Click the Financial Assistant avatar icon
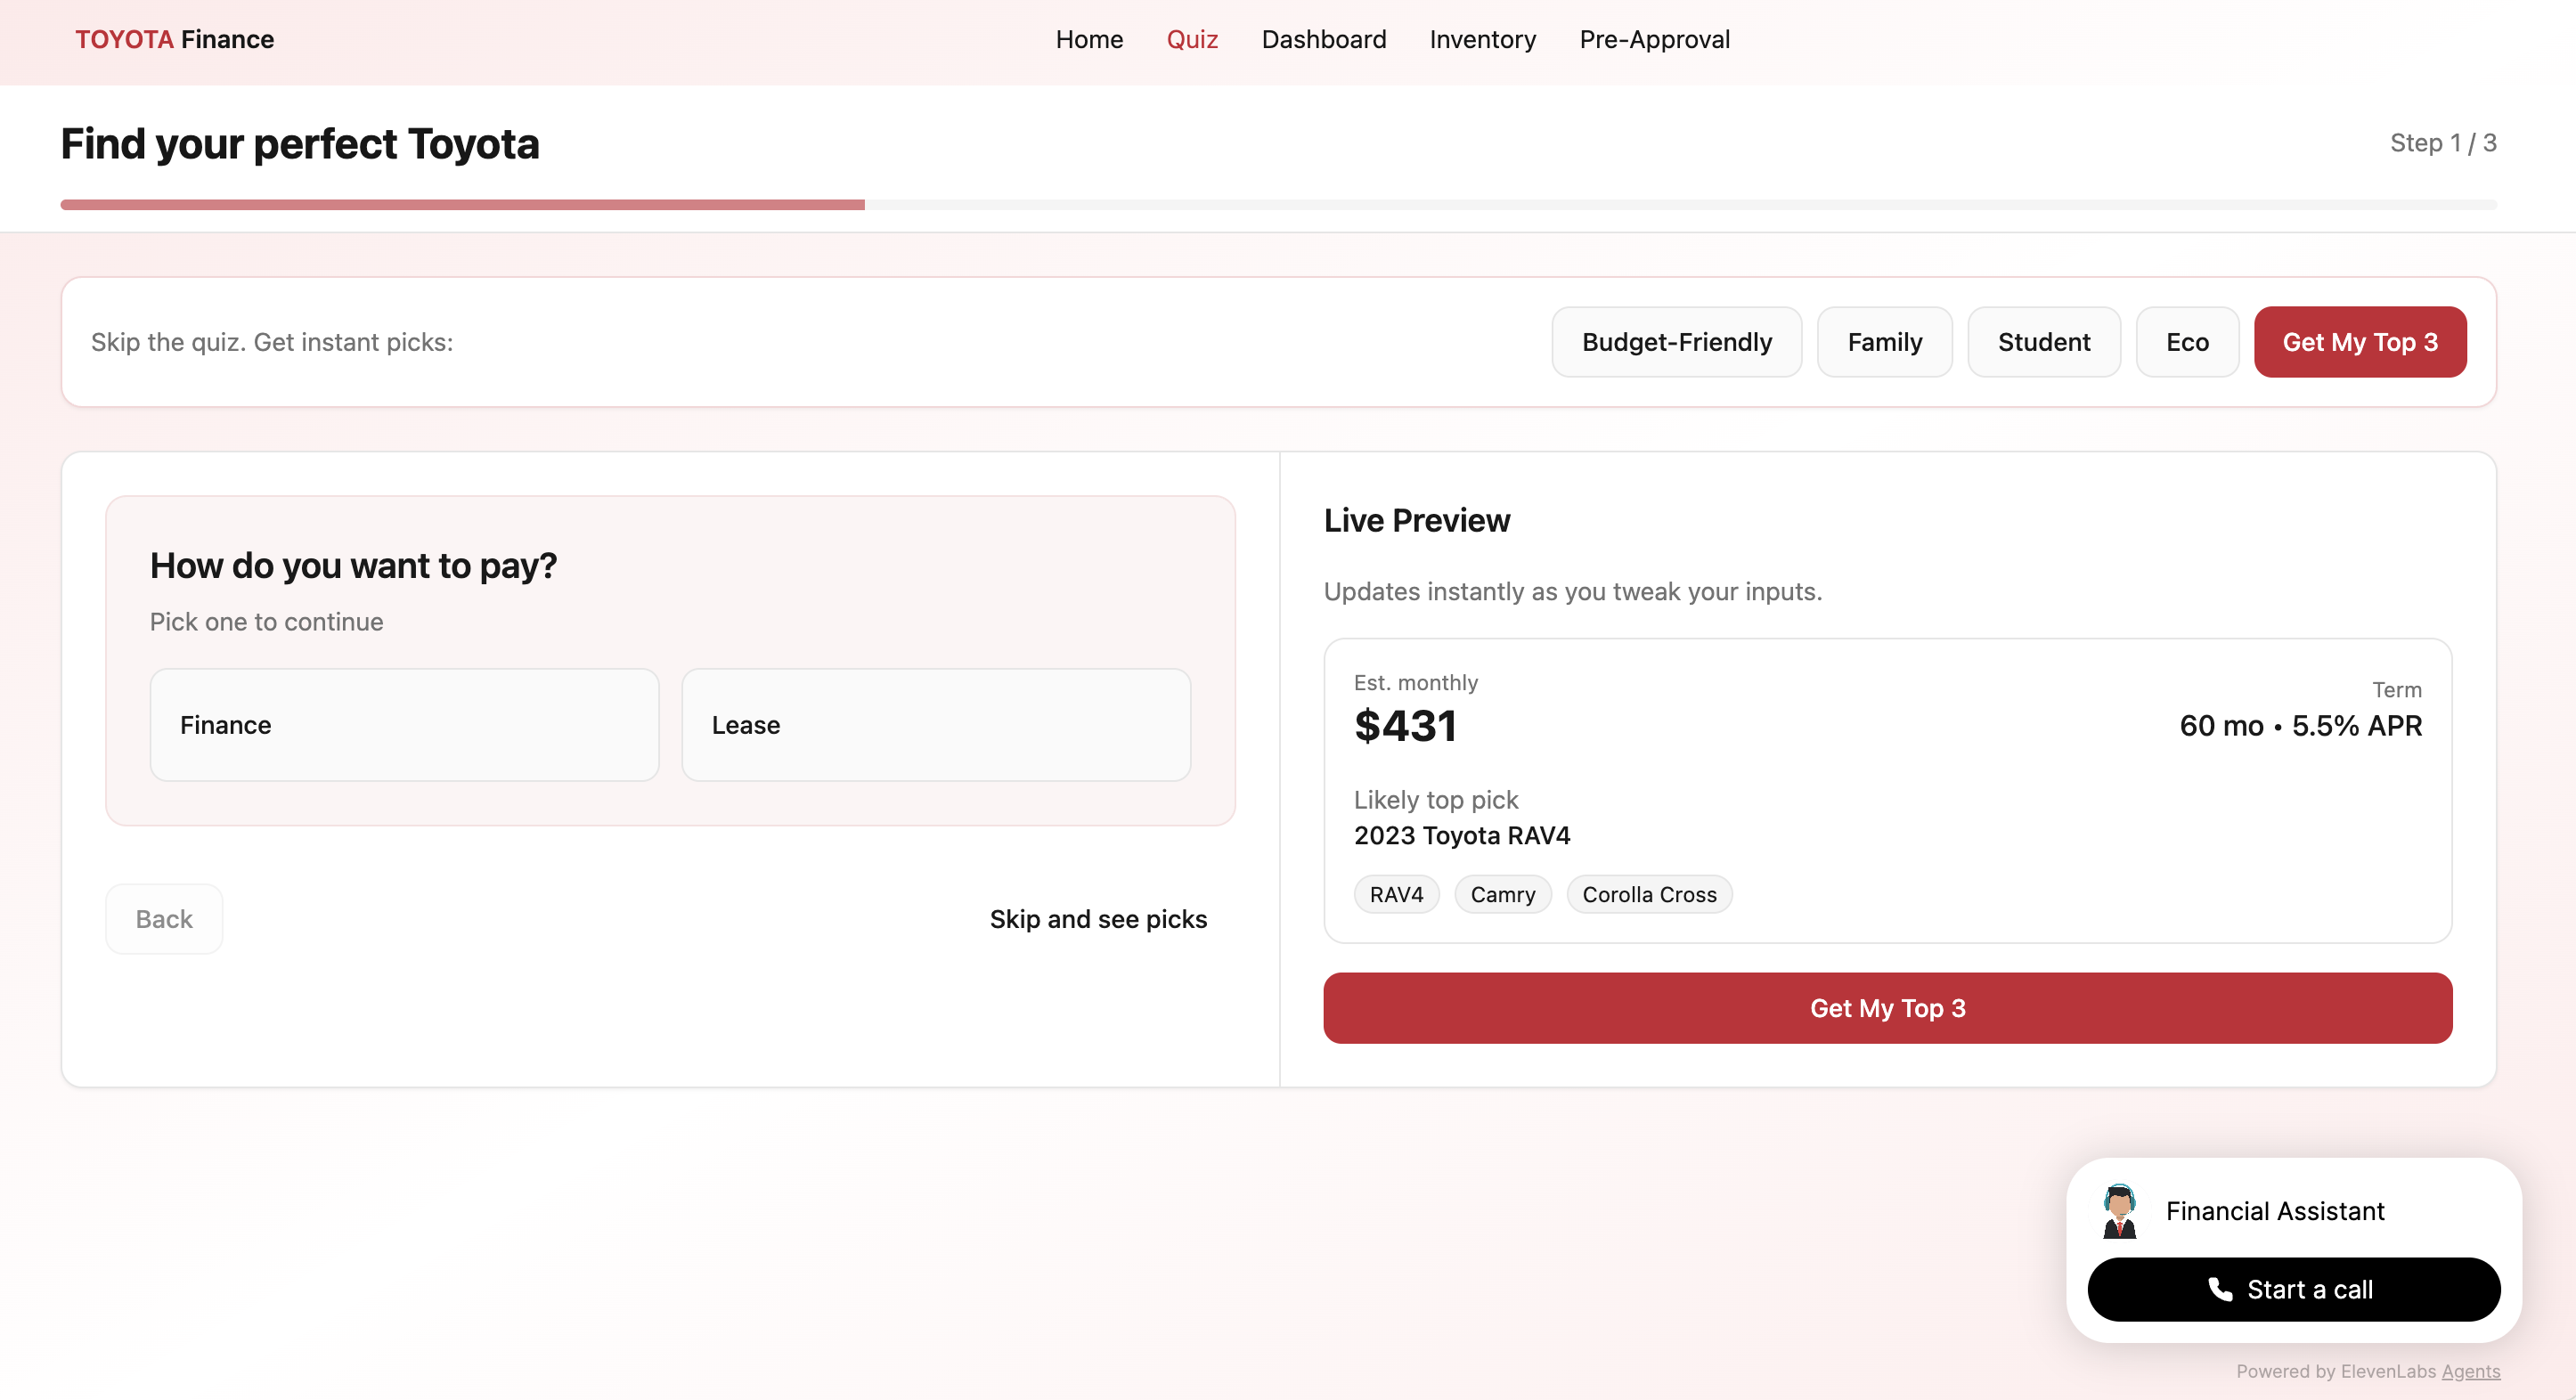 pyautogui.click(x=2119, y=1211)
